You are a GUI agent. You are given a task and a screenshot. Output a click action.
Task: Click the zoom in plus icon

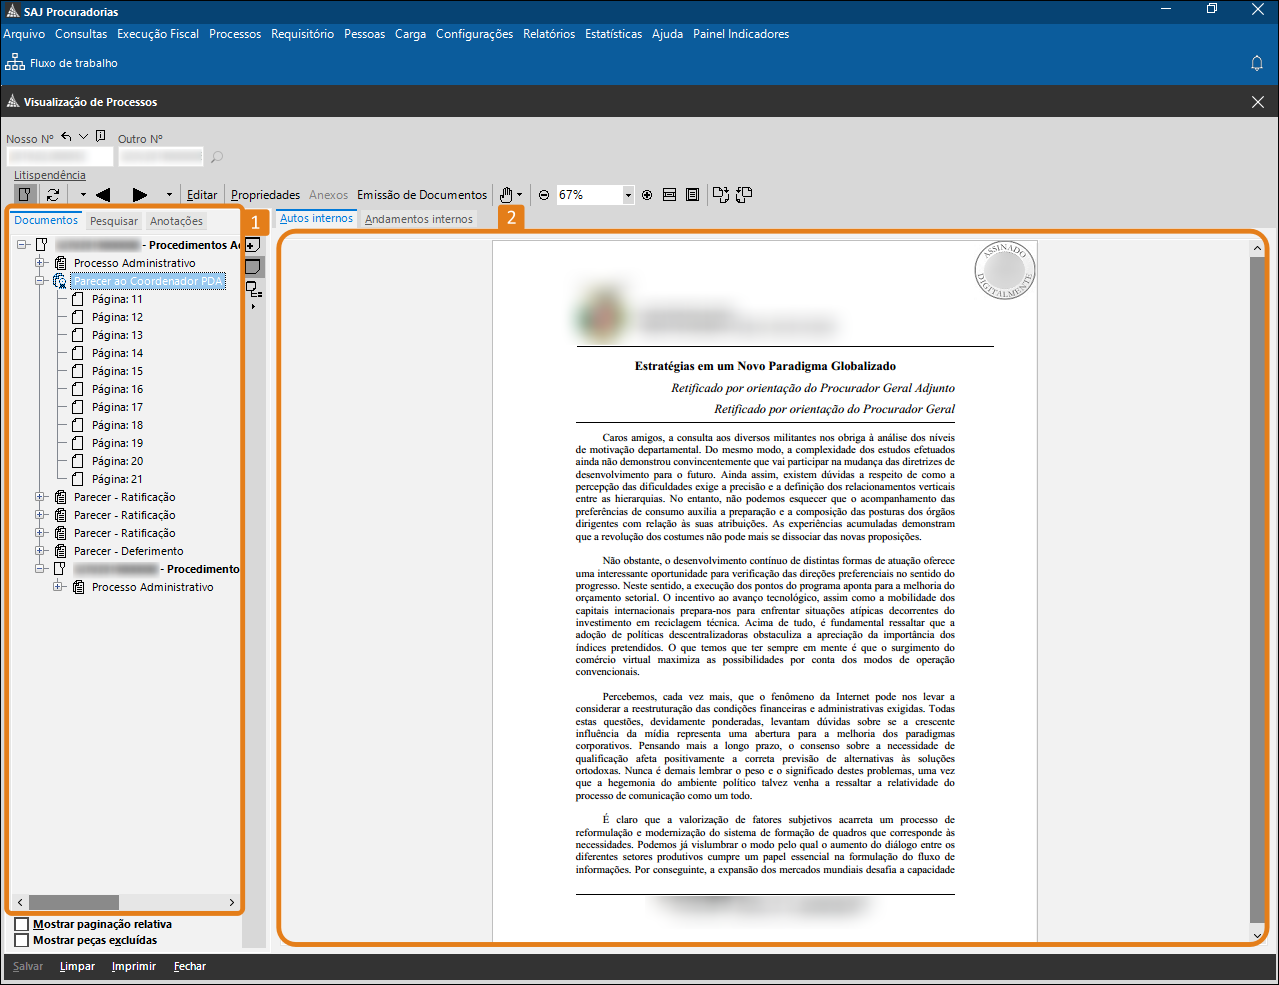point(647,195)
